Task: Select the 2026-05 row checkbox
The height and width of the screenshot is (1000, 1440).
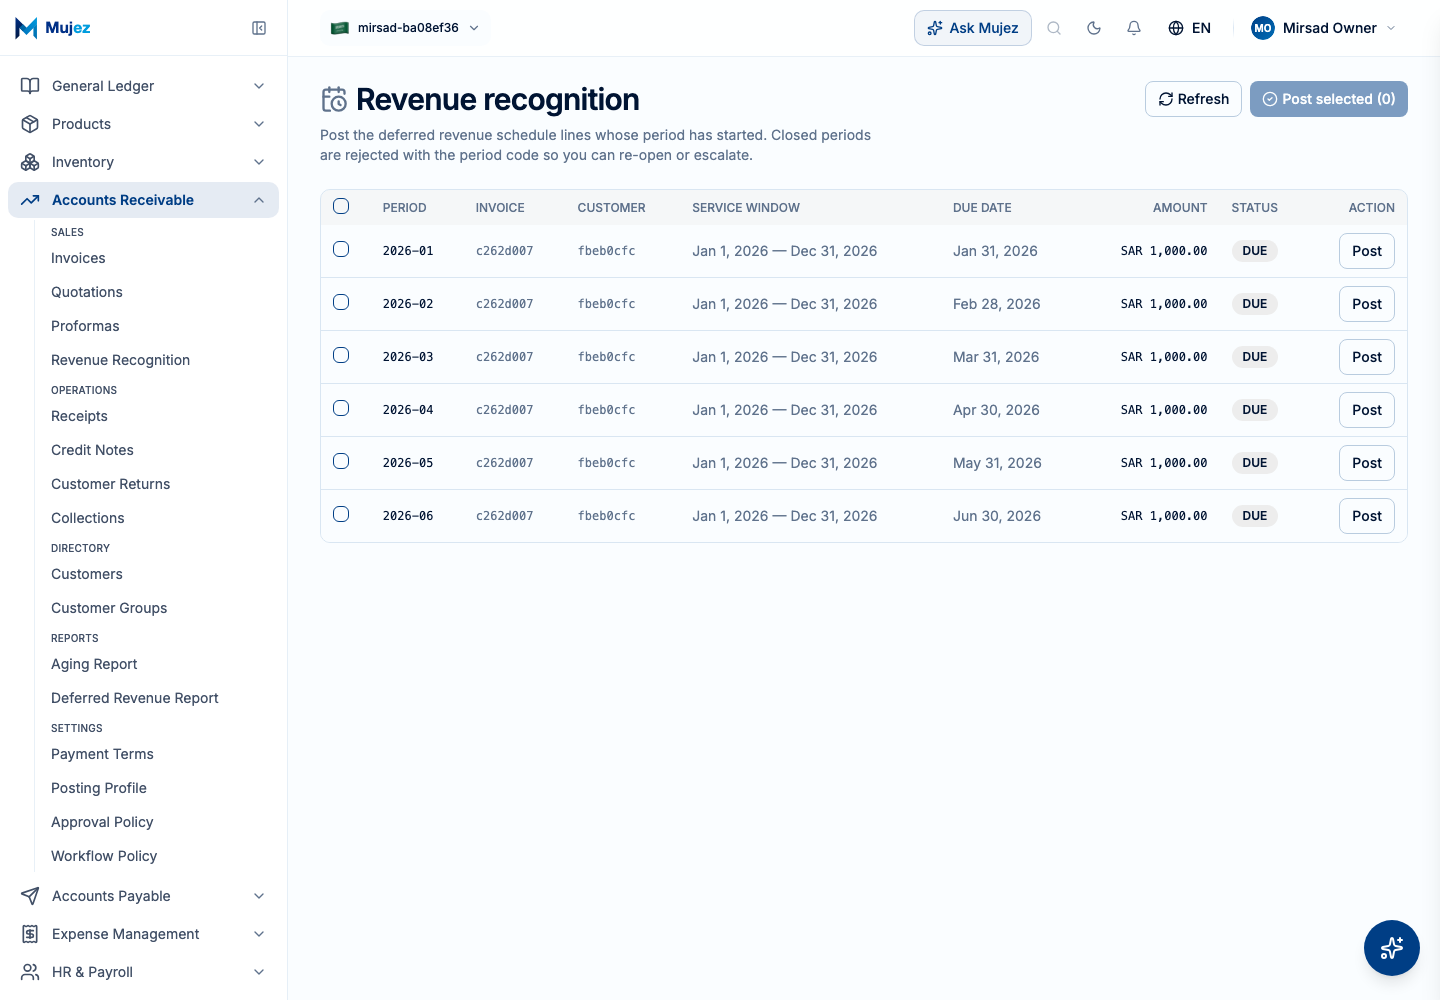Action: click(341, 461)
